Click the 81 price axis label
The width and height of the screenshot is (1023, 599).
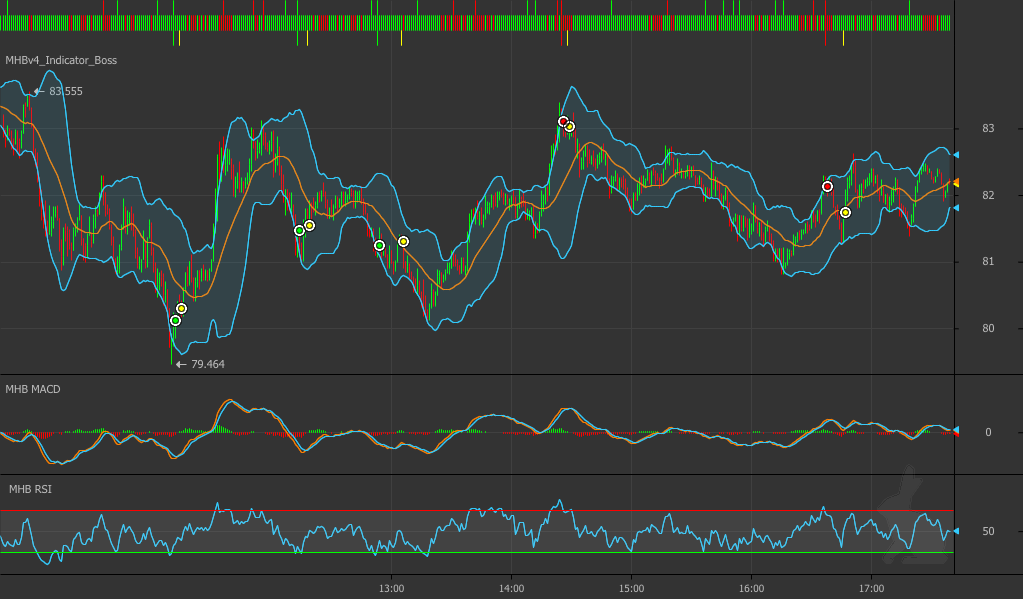(988, 262)
